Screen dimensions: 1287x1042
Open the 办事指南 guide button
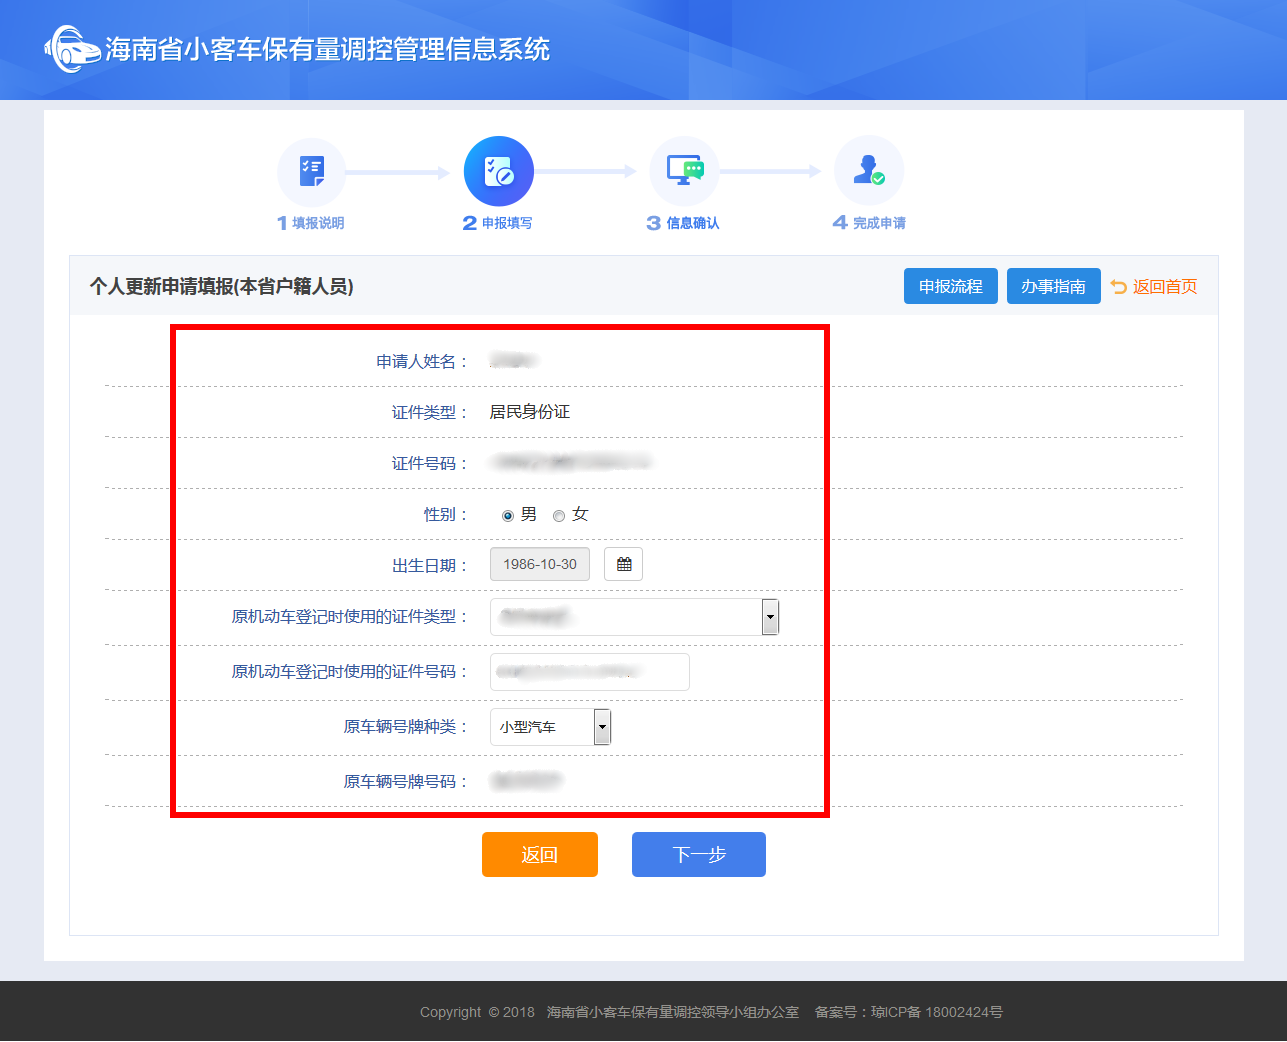pyautogui.click(x=1053, y=286)
